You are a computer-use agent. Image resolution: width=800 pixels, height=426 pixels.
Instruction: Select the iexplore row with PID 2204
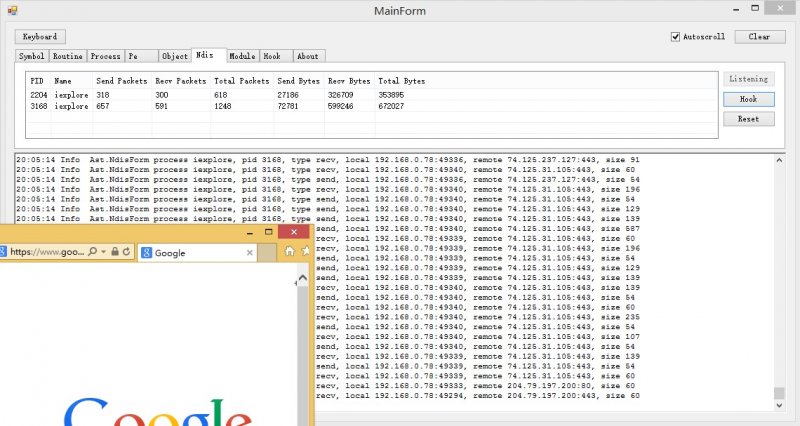pos(372,95)
